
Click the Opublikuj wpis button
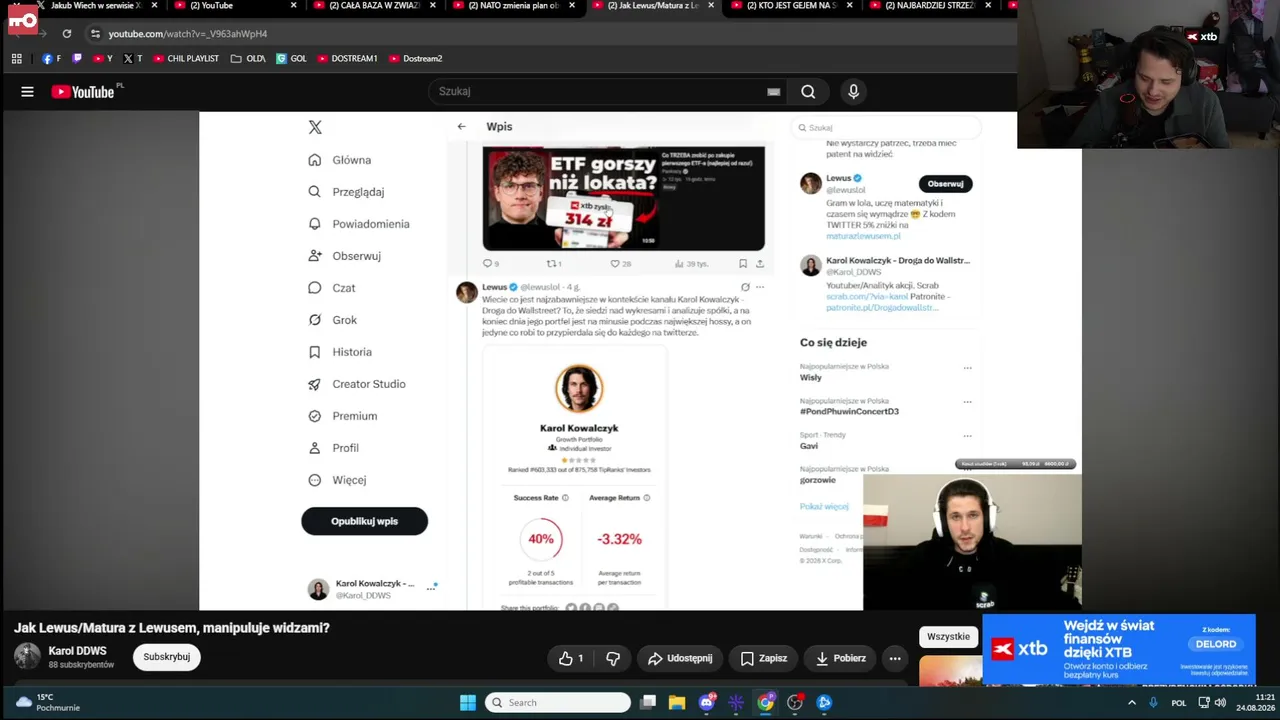(x=364, y=521)
